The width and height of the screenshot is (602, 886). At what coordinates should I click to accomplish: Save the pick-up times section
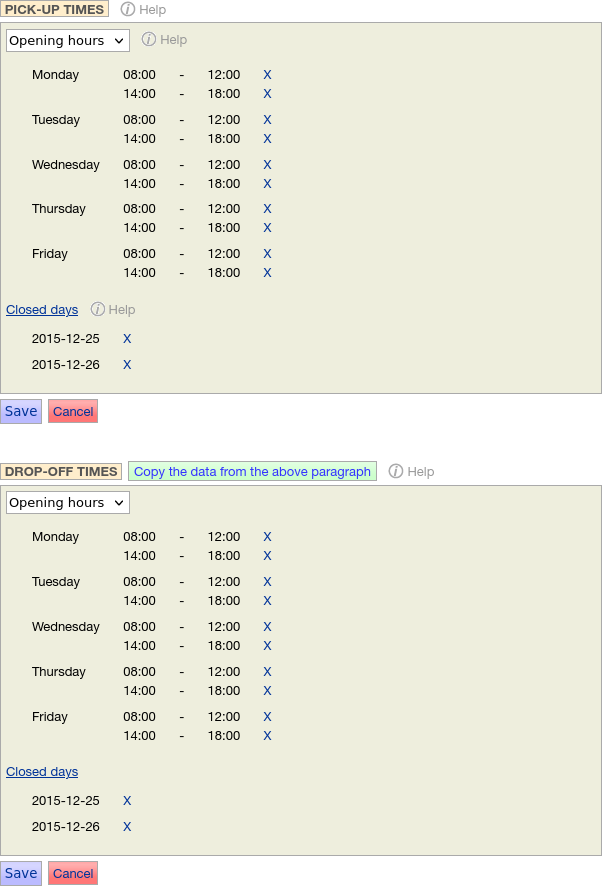[x=21, y=412]
